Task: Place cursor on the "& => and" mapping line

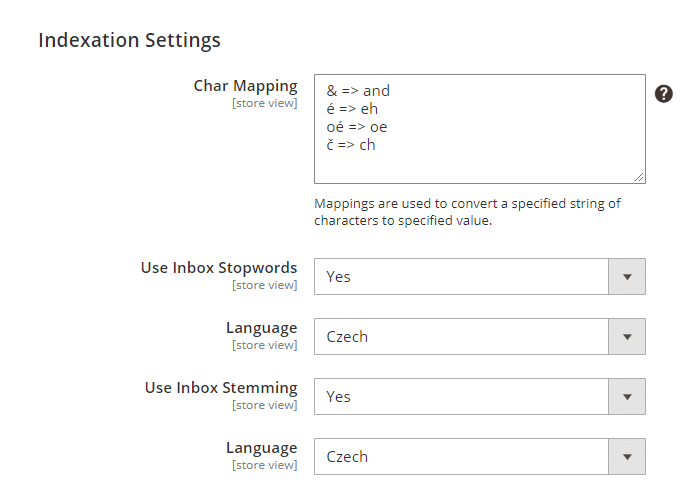Action: click(358, 91)
